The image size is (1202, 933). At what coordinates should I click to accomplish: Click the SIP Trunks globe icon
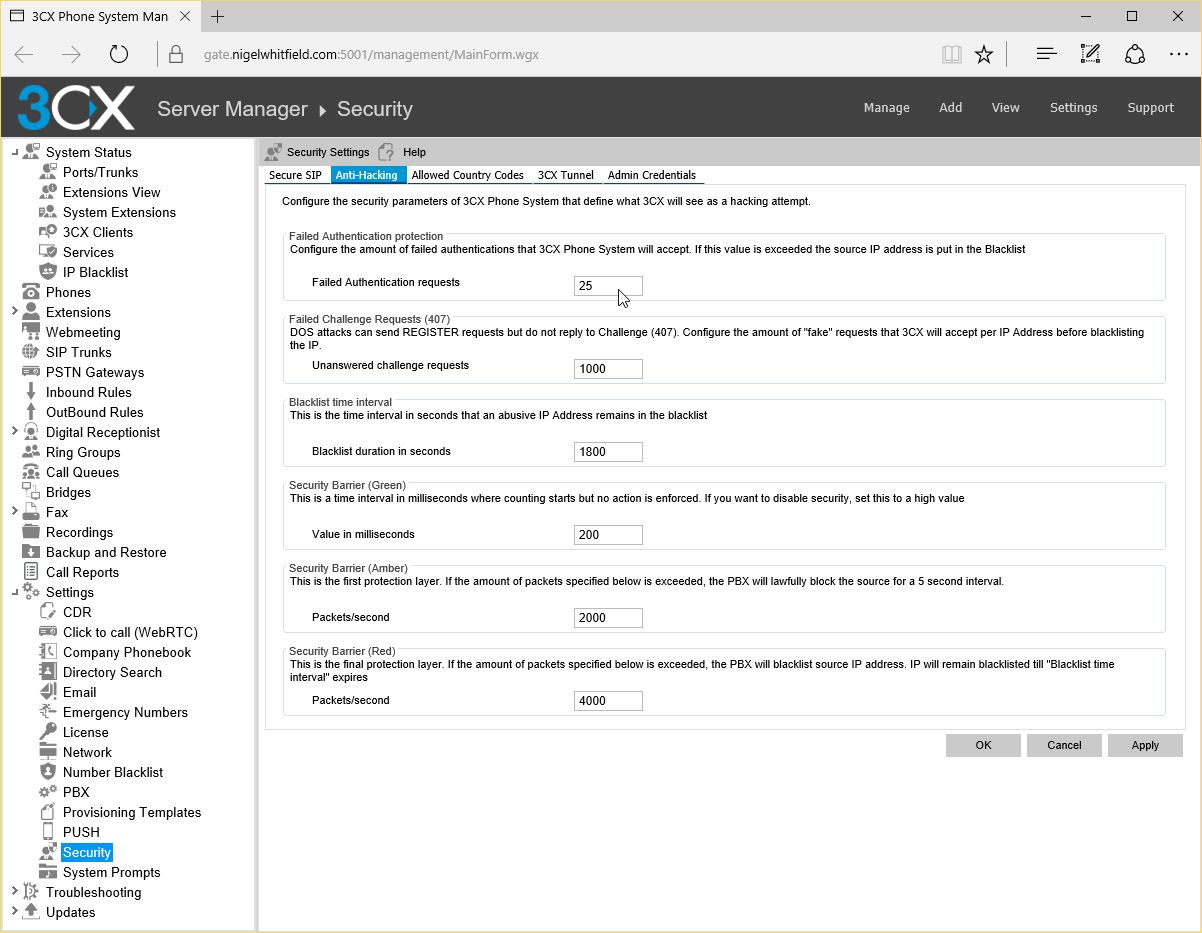pos(31,352)
